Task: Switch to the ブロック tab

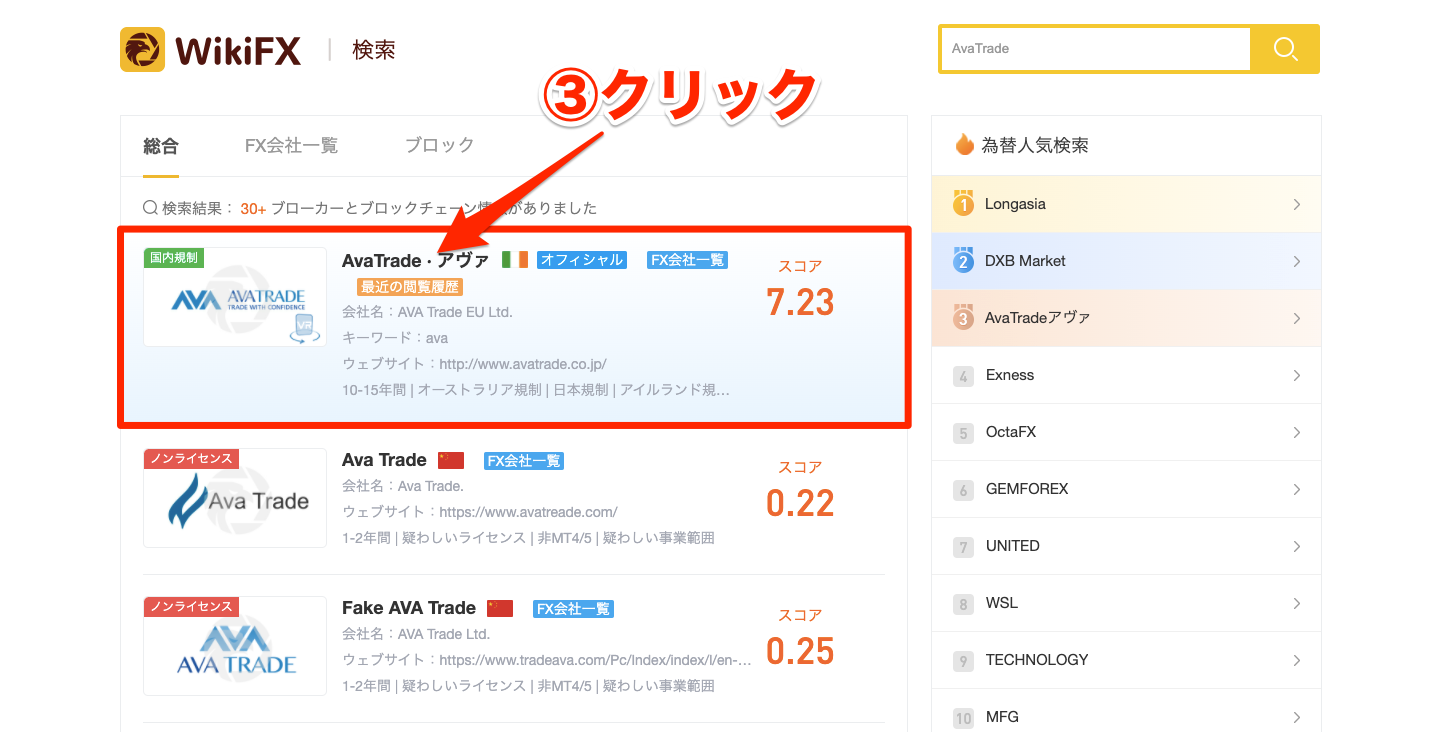Action: [x=439, y=146]
